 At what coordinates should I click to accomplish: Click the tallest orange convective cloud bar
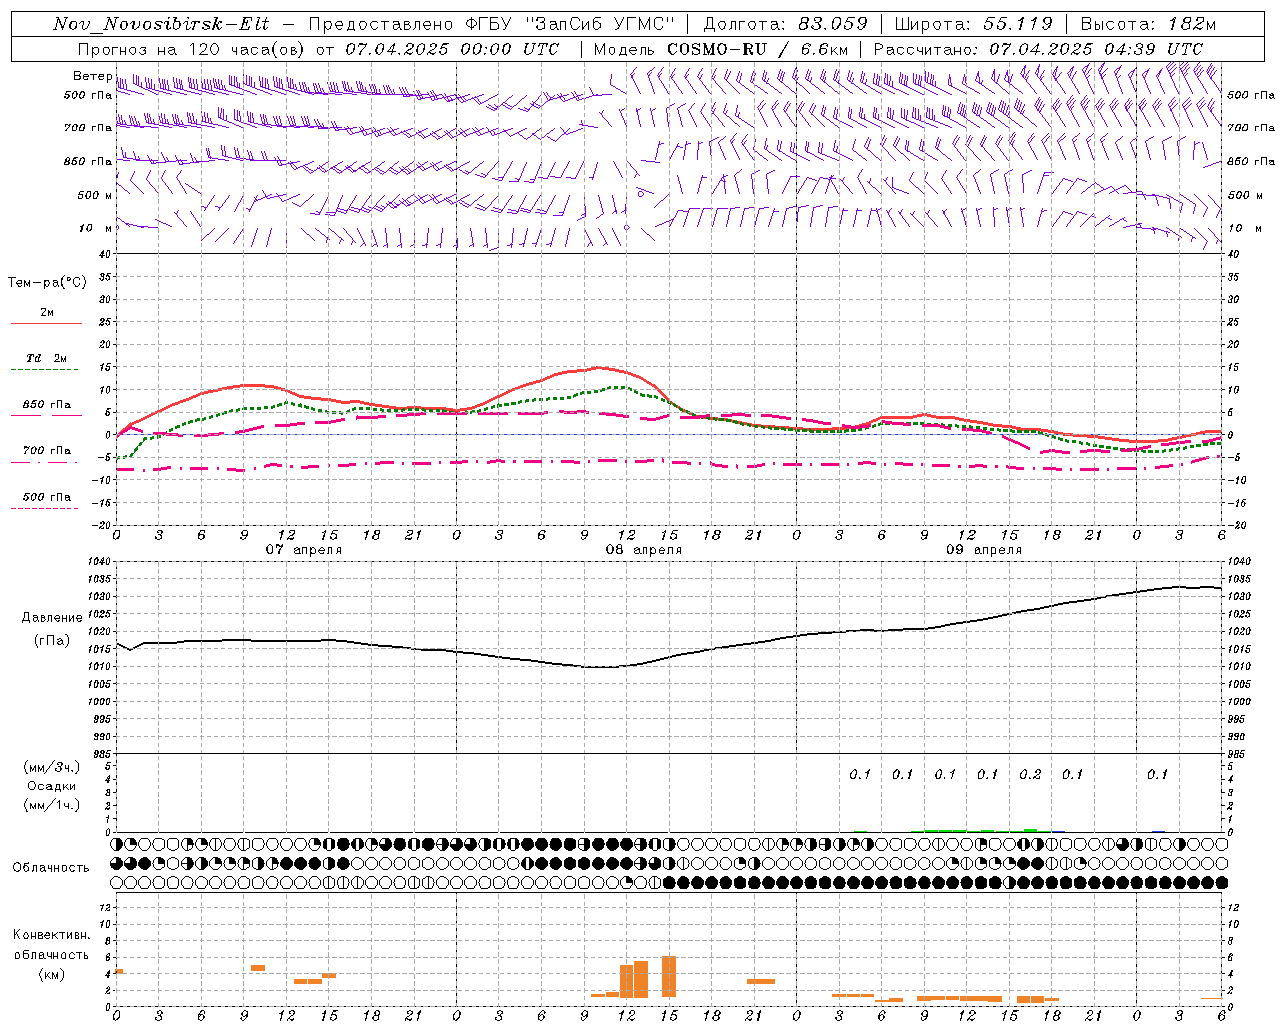(669, 977)
